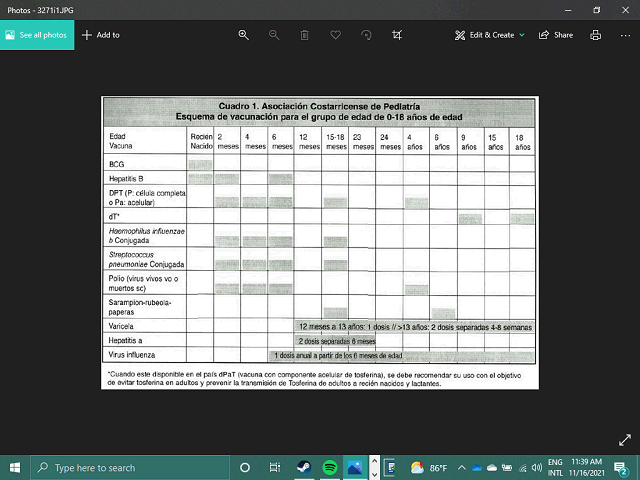Viewport: 640px width, 480px height.
Task: Click the vaccination table image
Action: pyautogui.click(x=320, y=243)
